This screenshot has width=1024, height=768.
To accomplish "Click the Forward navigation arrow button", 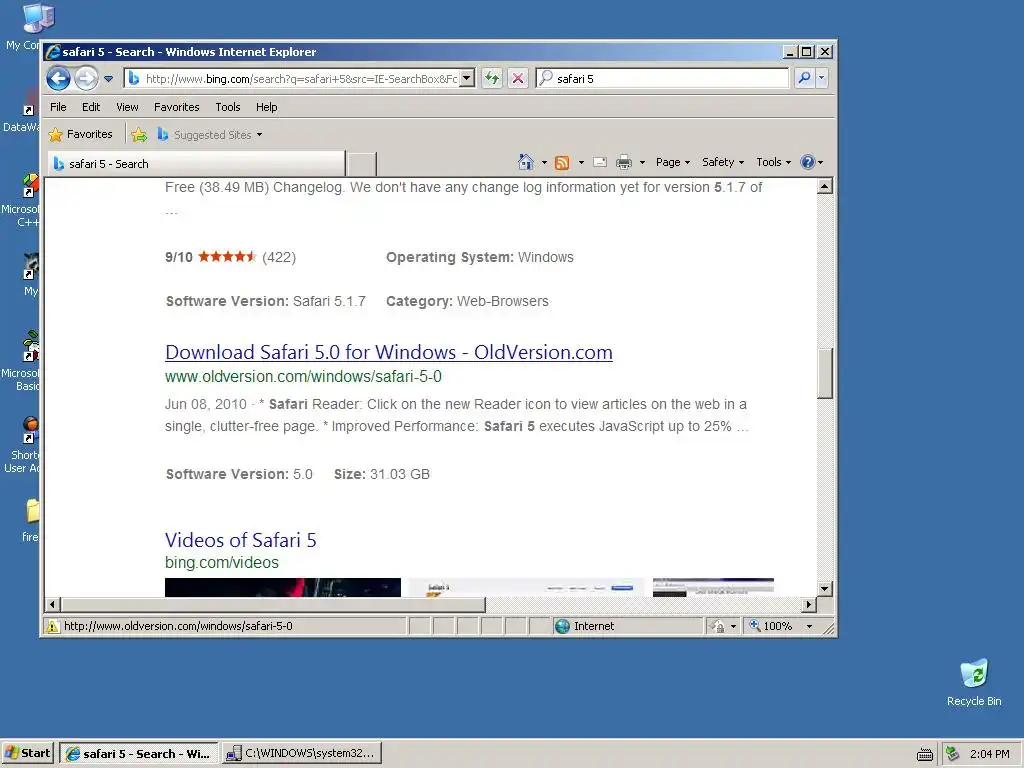I will tap(86, 79).
